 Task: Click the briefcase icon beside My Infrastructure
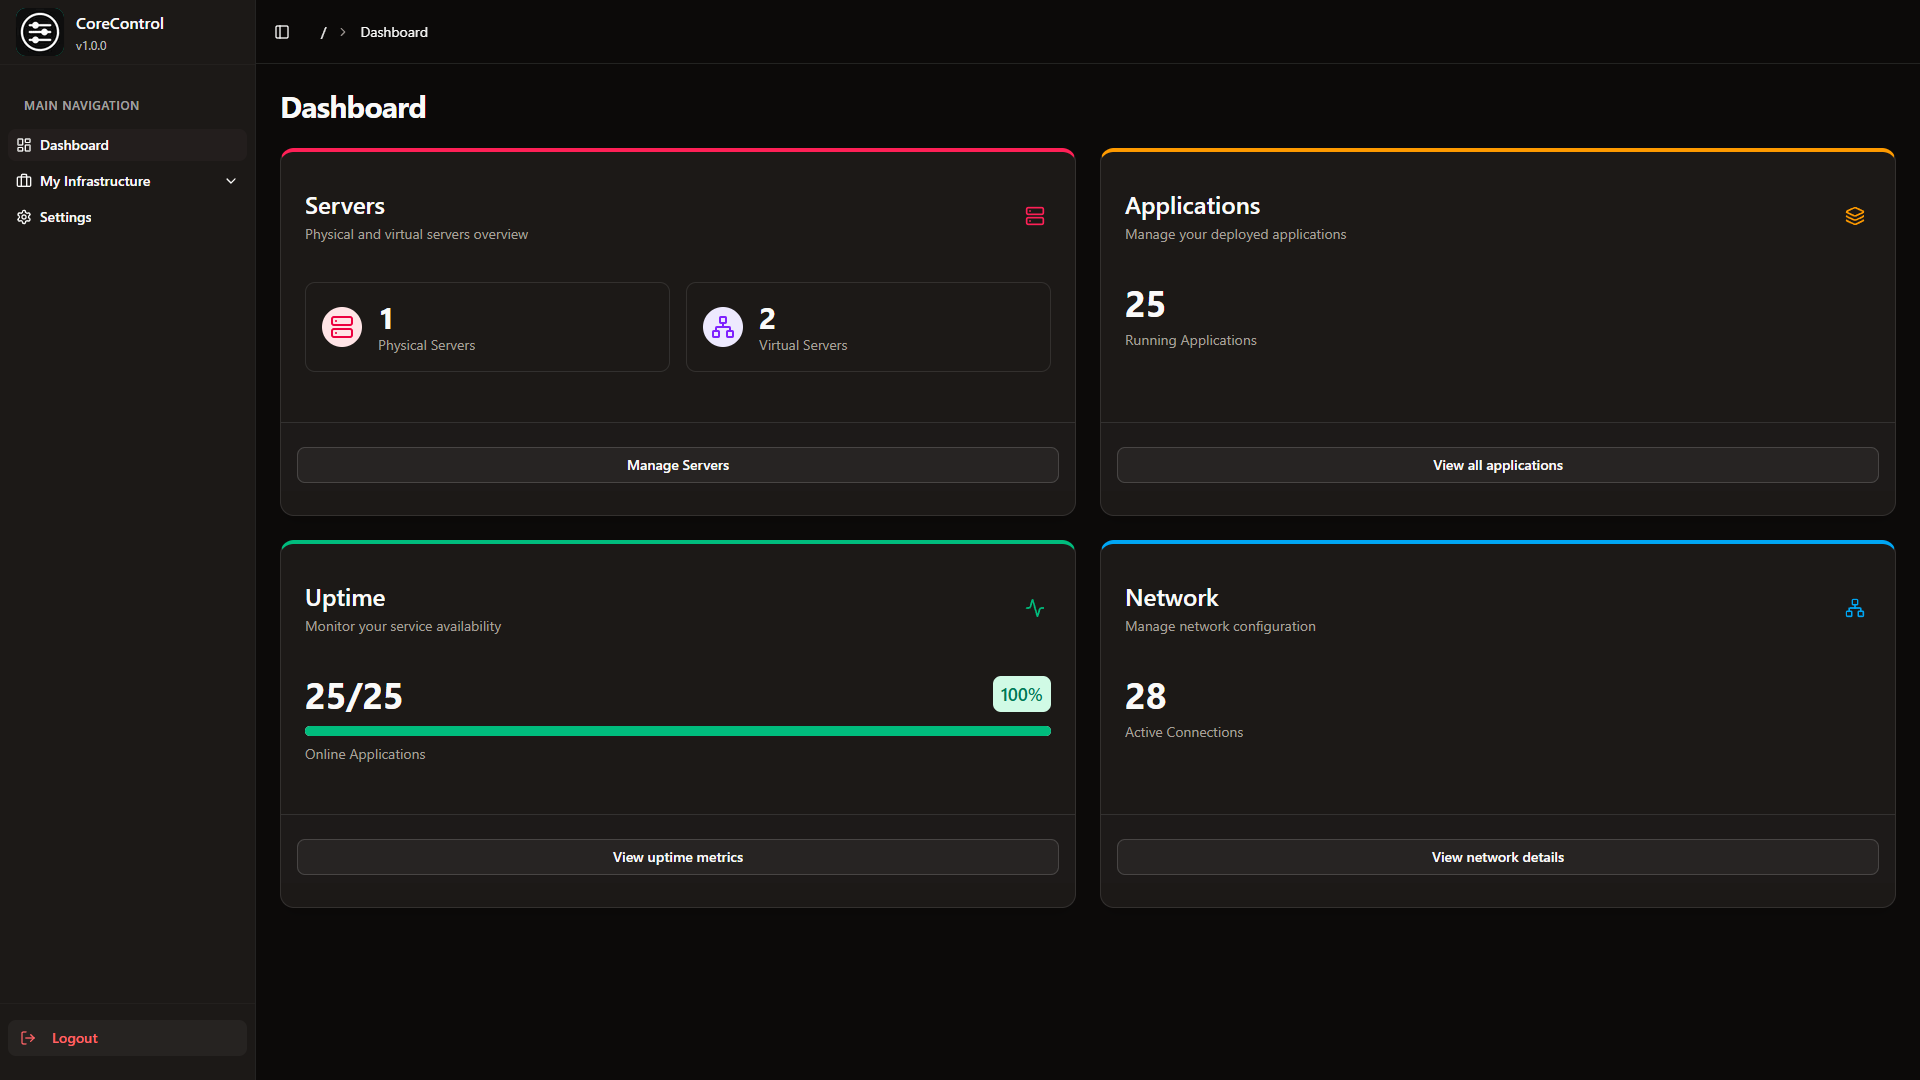24,181
